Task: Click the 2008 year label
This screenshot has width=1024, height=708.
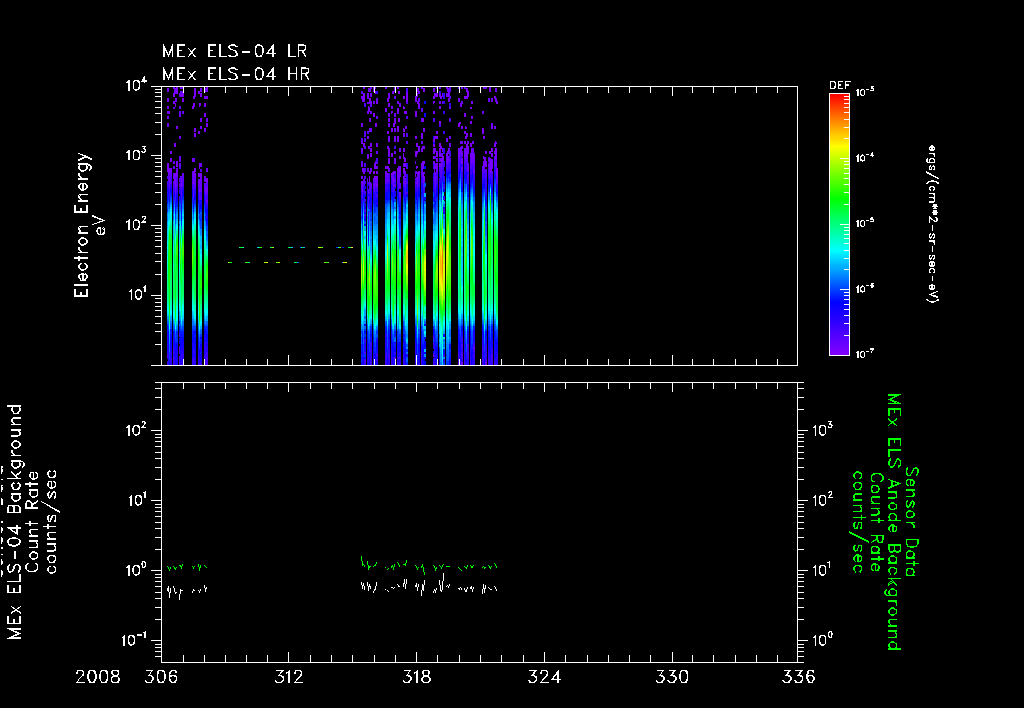Action: tap(98, 677)
